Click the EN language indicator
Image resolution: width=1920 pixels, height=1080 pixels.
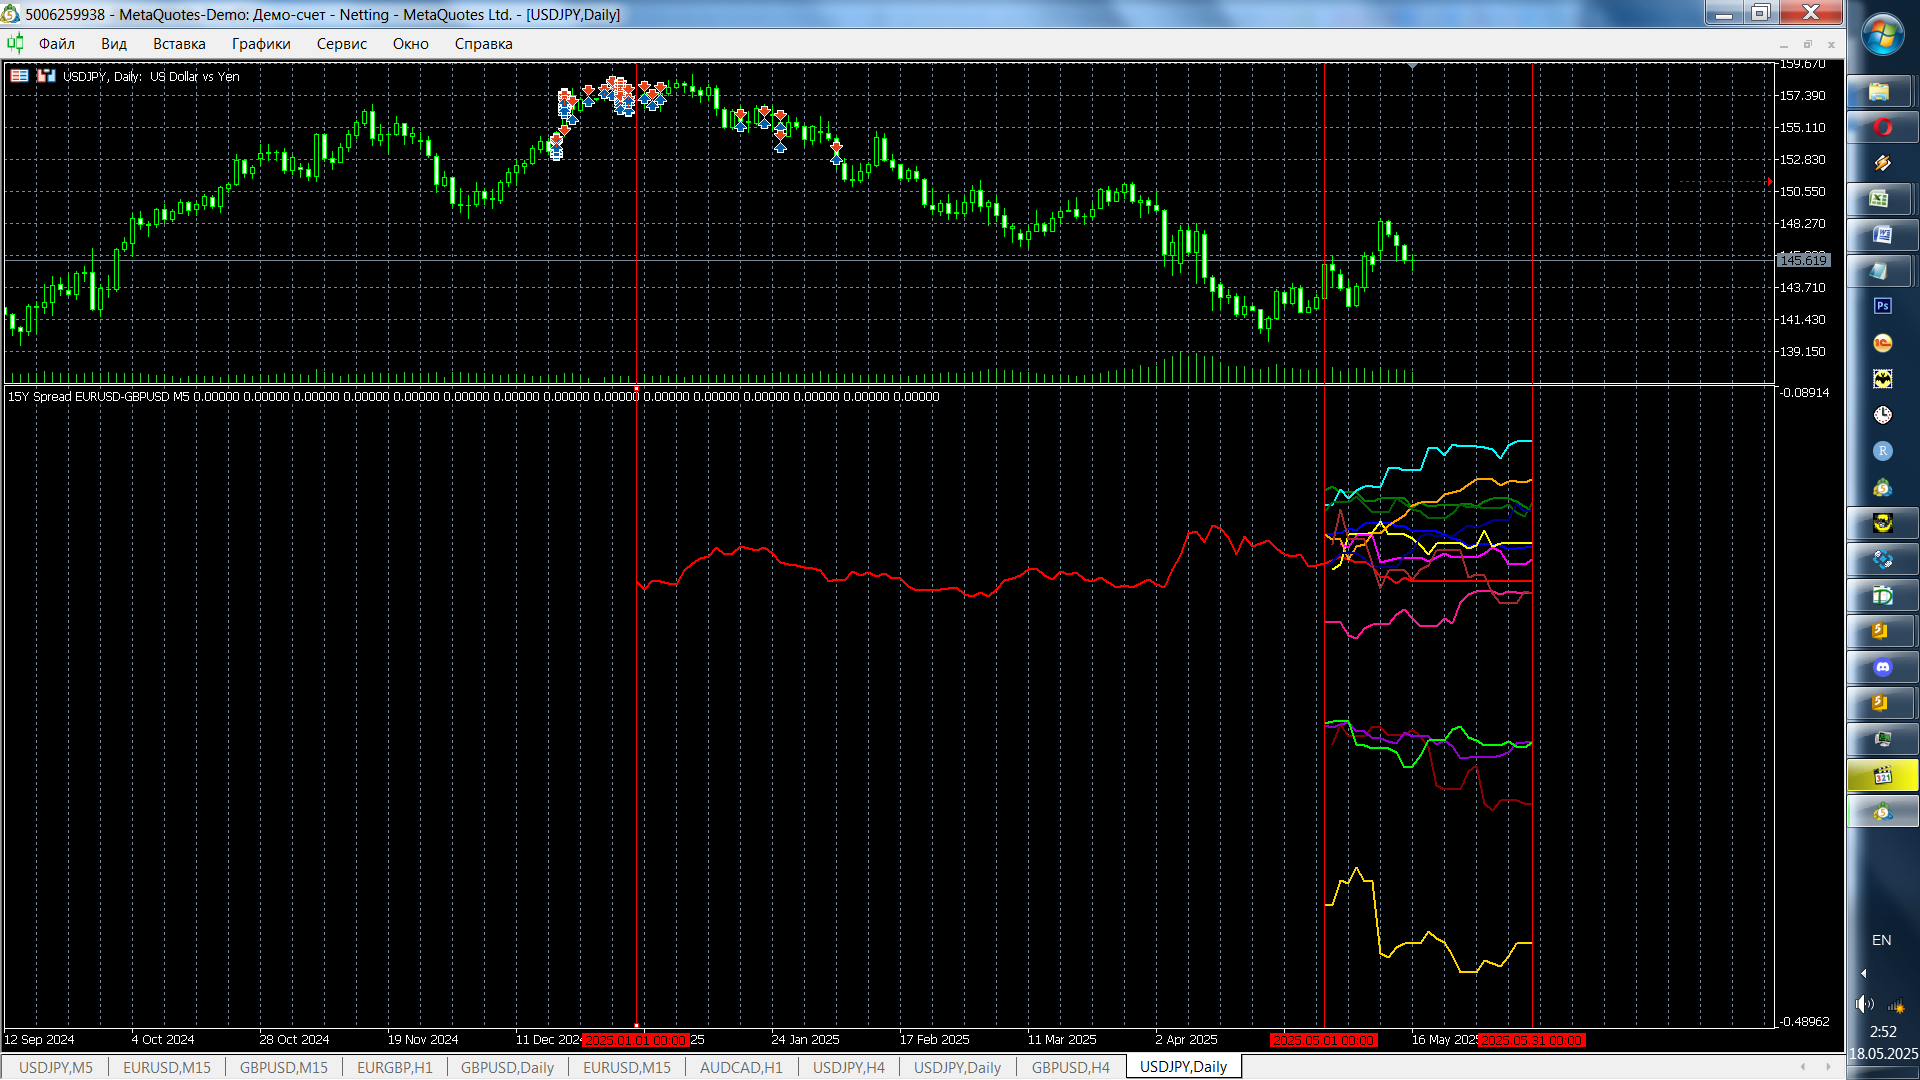click(x=1881, y=940)
